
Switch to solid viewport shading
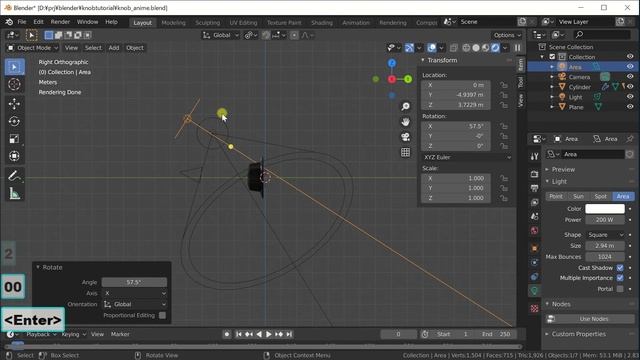pos(476,48)
